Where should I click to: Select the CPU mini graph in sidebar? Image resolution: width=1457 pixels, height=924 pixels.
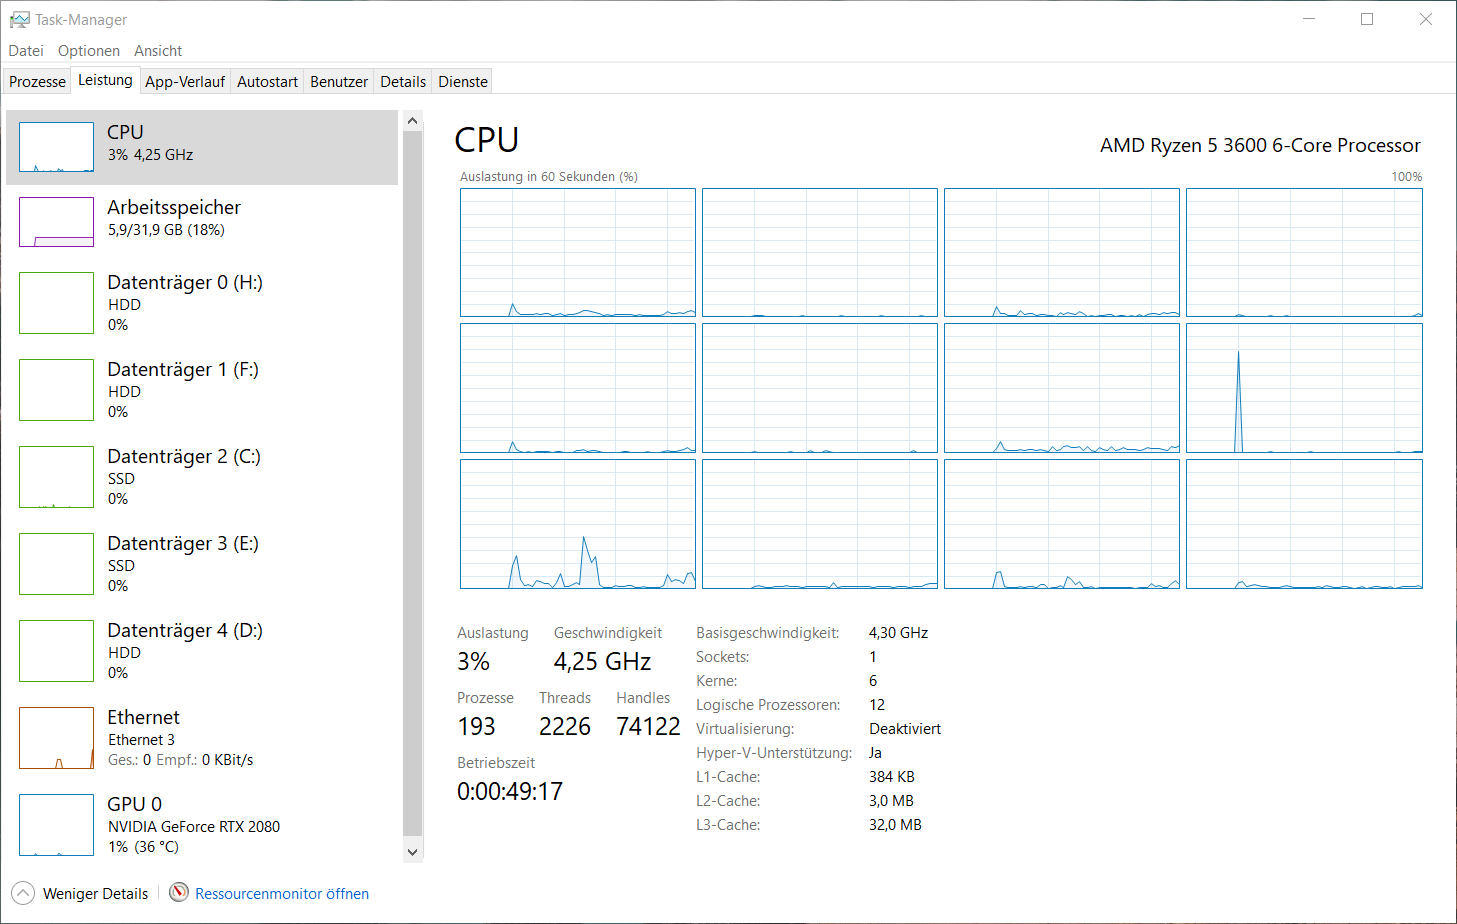click(x=56, y=147)
